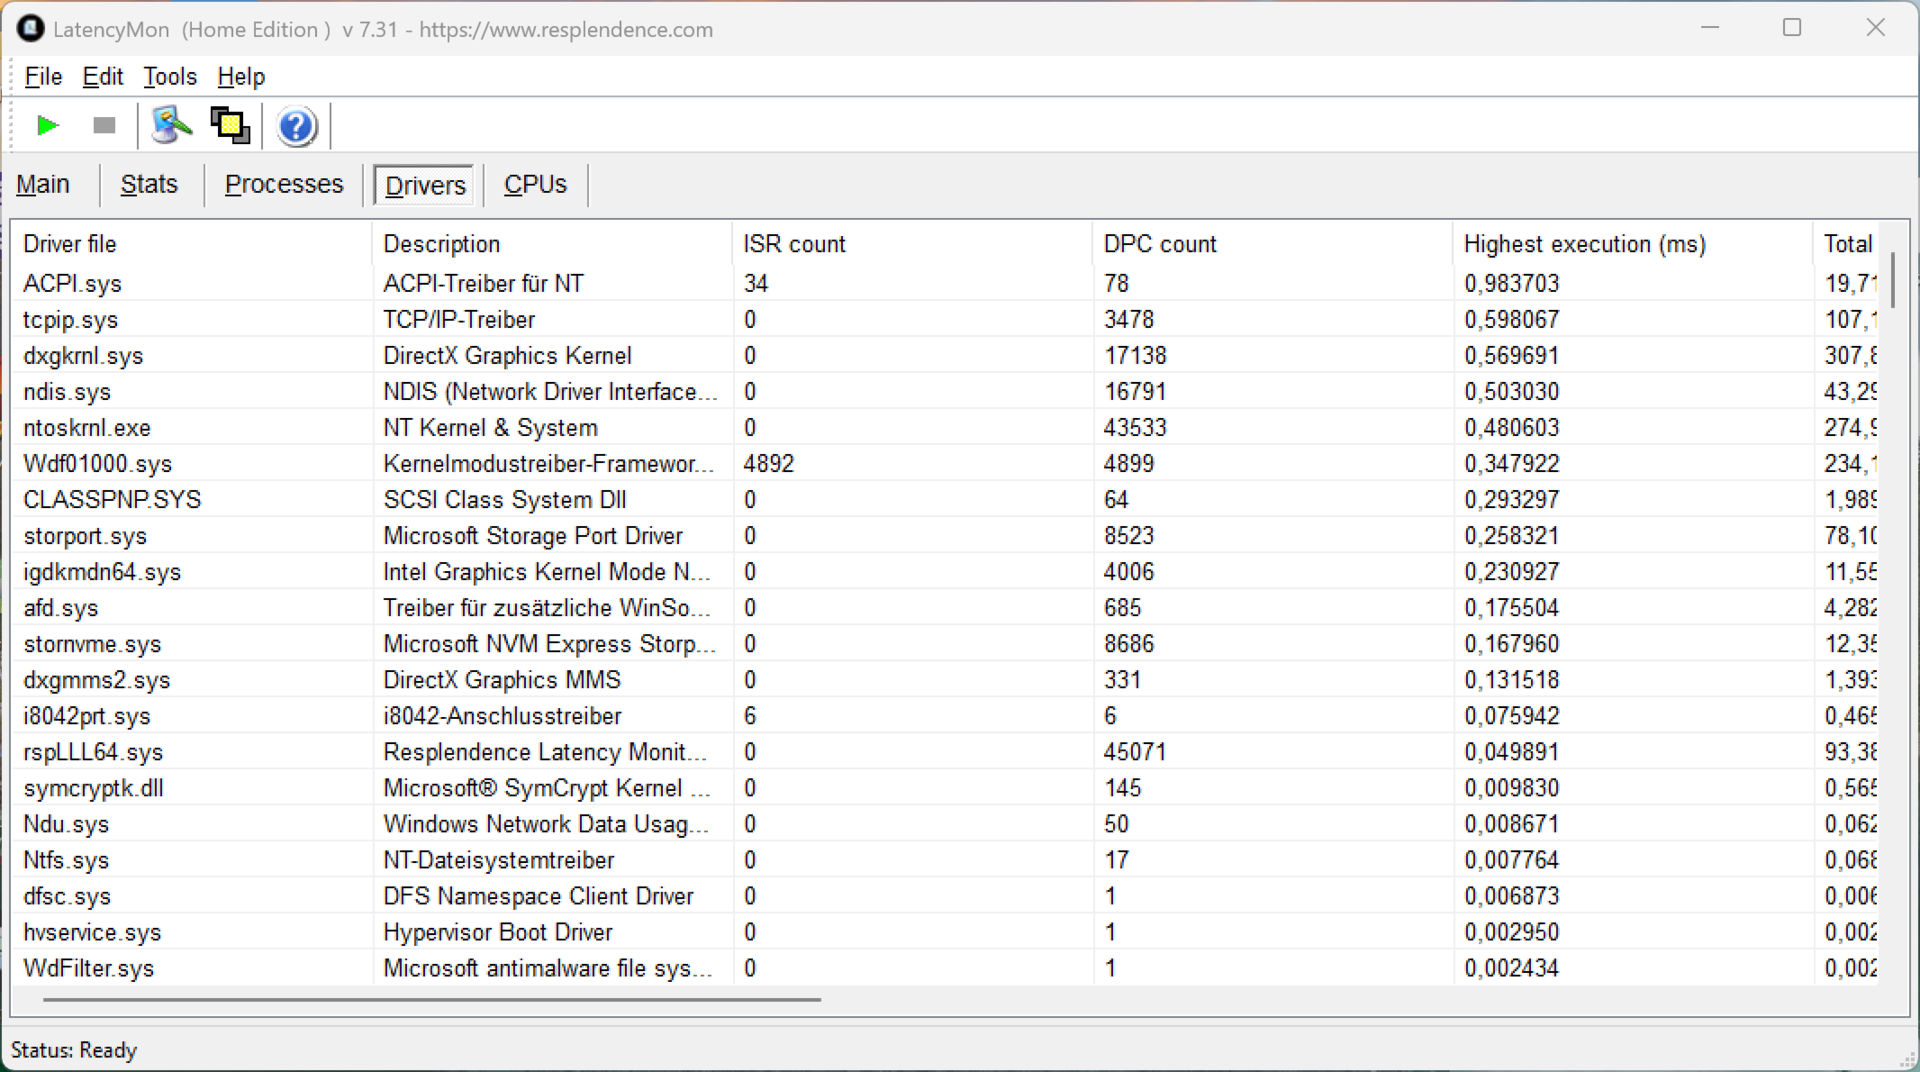Sort by the DPC count column header

(1160, 244)
